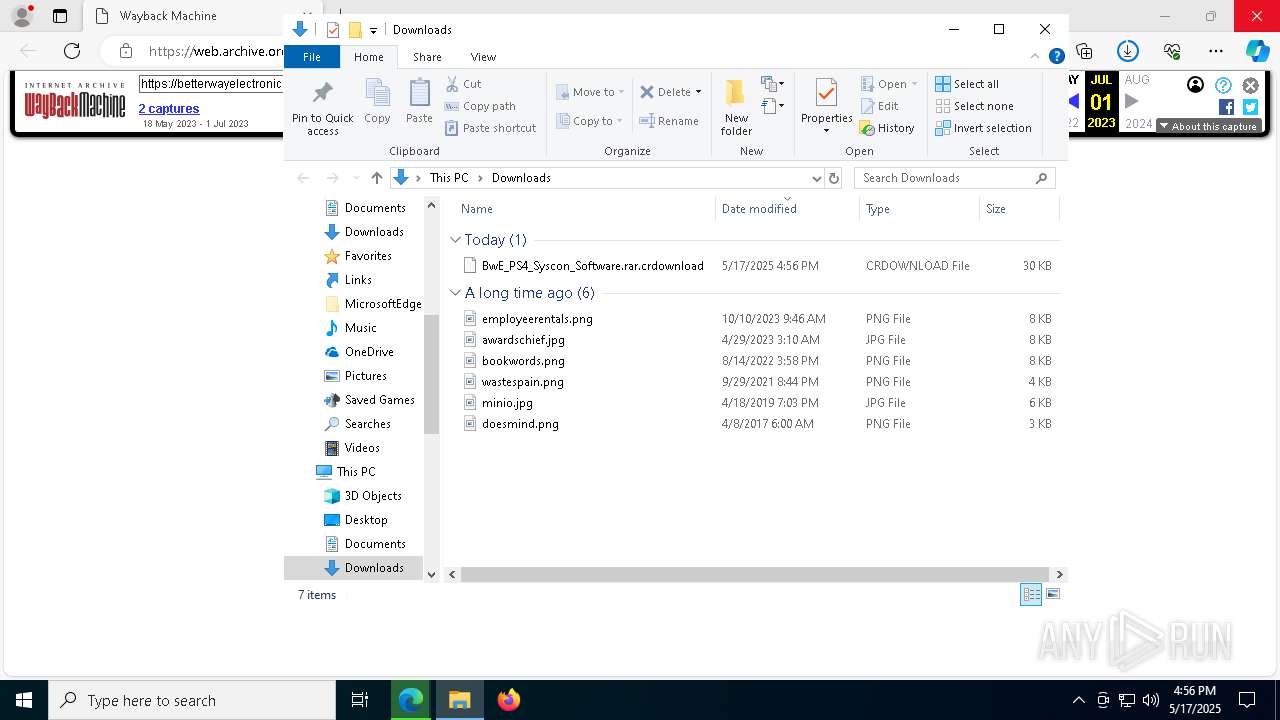Expand the Open button dropdown
The image size is (1280, 720).
point(914,84)
